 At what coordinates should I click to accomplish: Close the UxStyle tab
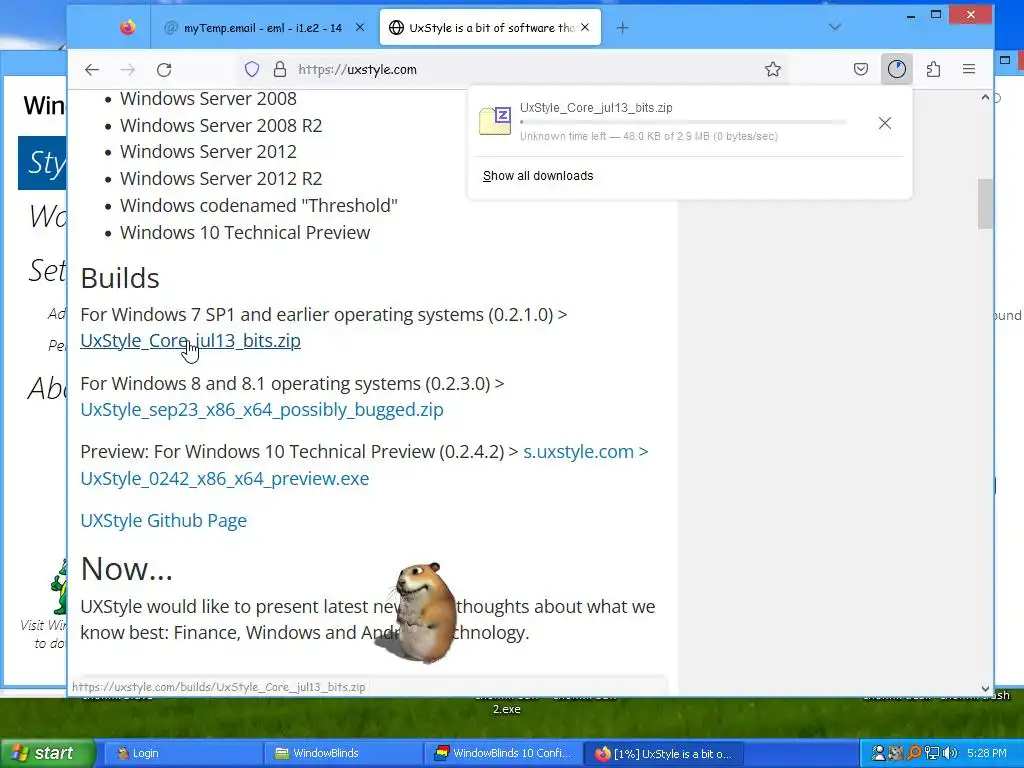coord(585,27)
